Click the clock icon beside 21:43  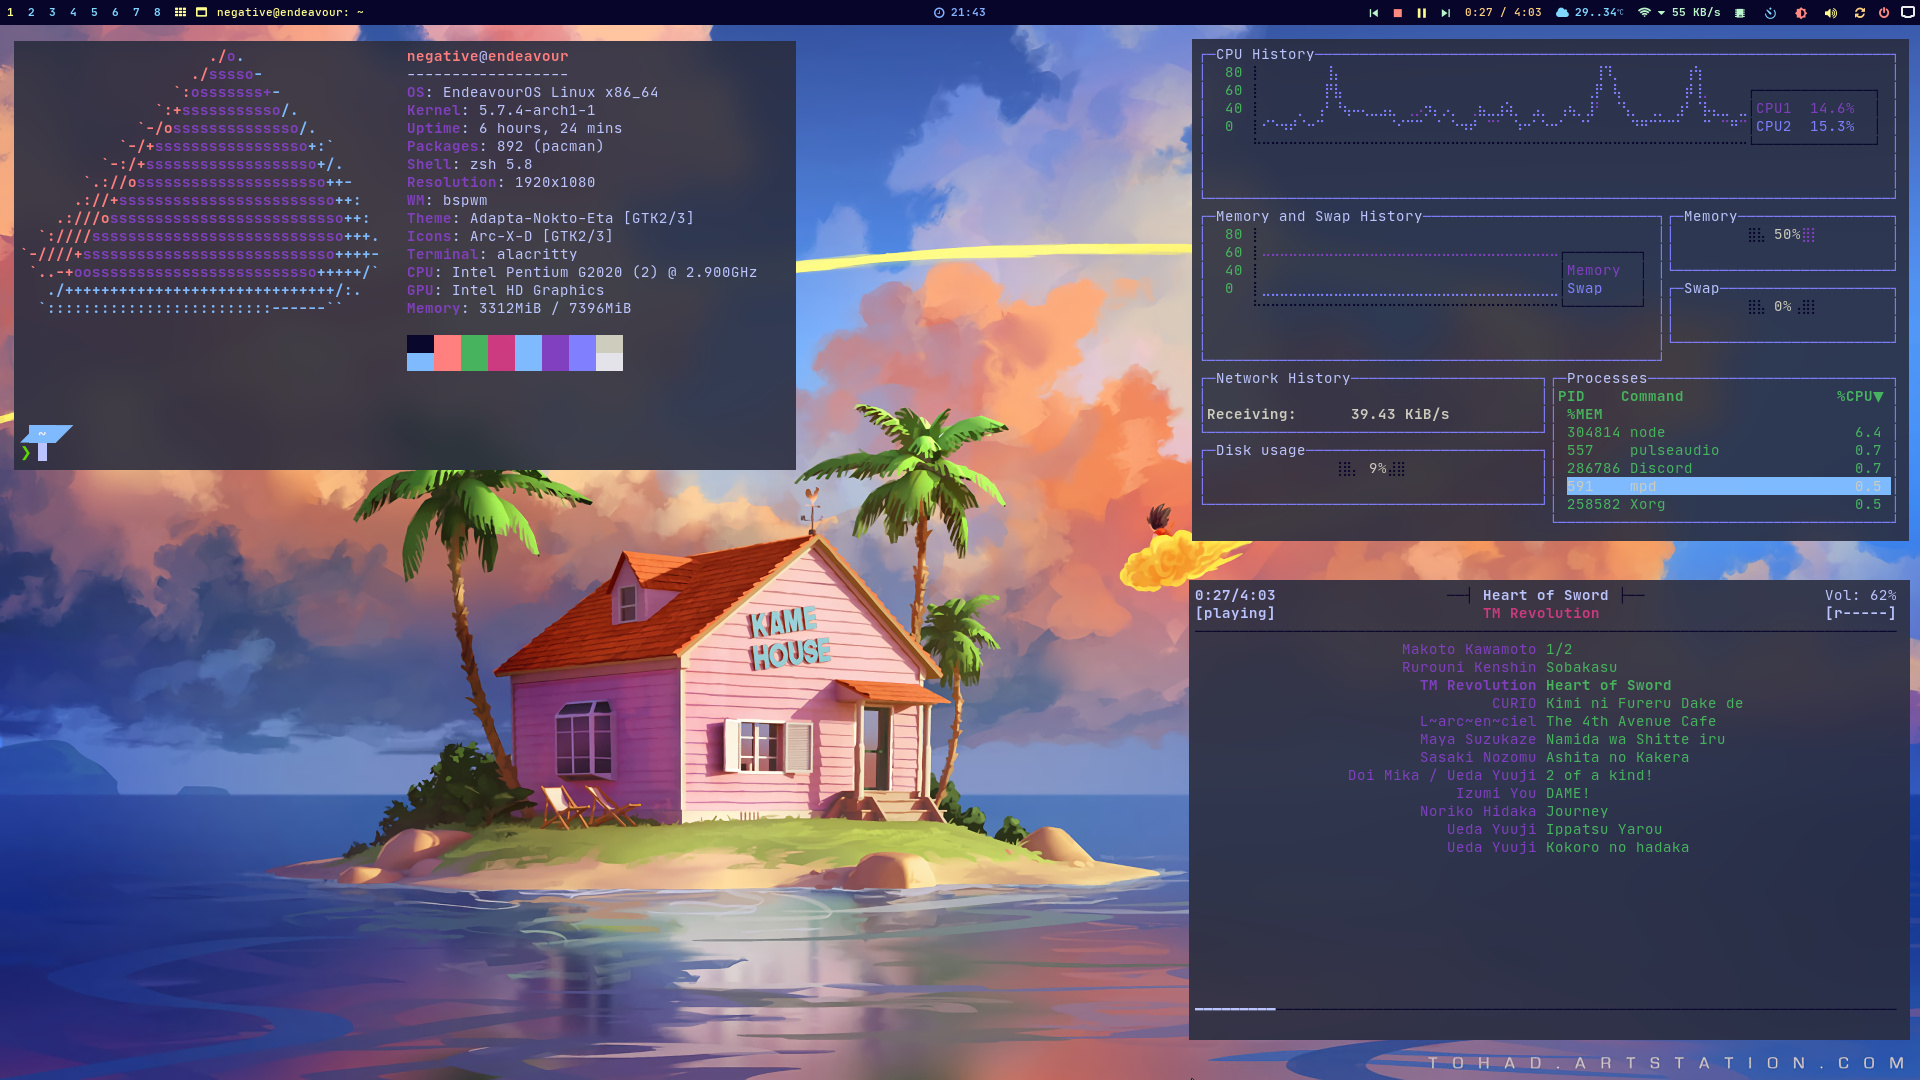tap(939, 13)
